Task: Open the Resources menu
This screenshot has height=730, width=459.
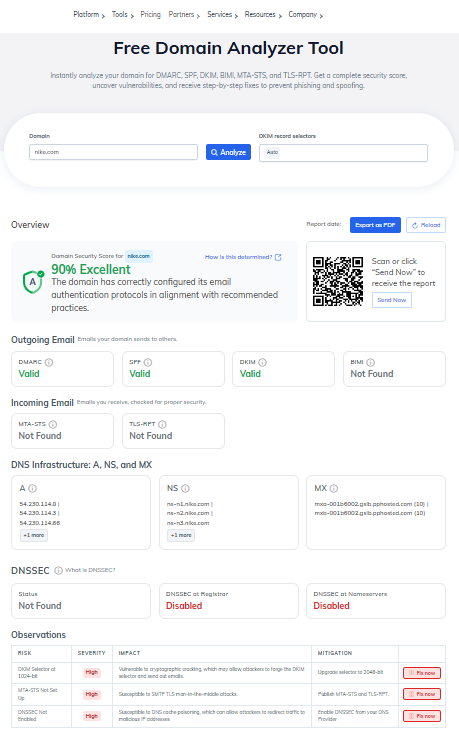Action: tap(263, 15)
